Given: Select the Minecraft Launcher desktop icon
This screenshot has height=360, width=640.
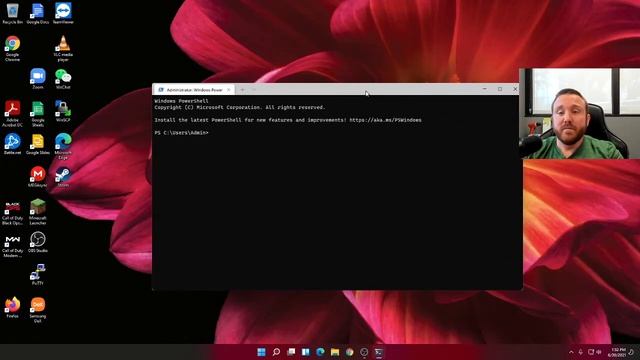Looking at the screenshot, I should tap(38, 211).
